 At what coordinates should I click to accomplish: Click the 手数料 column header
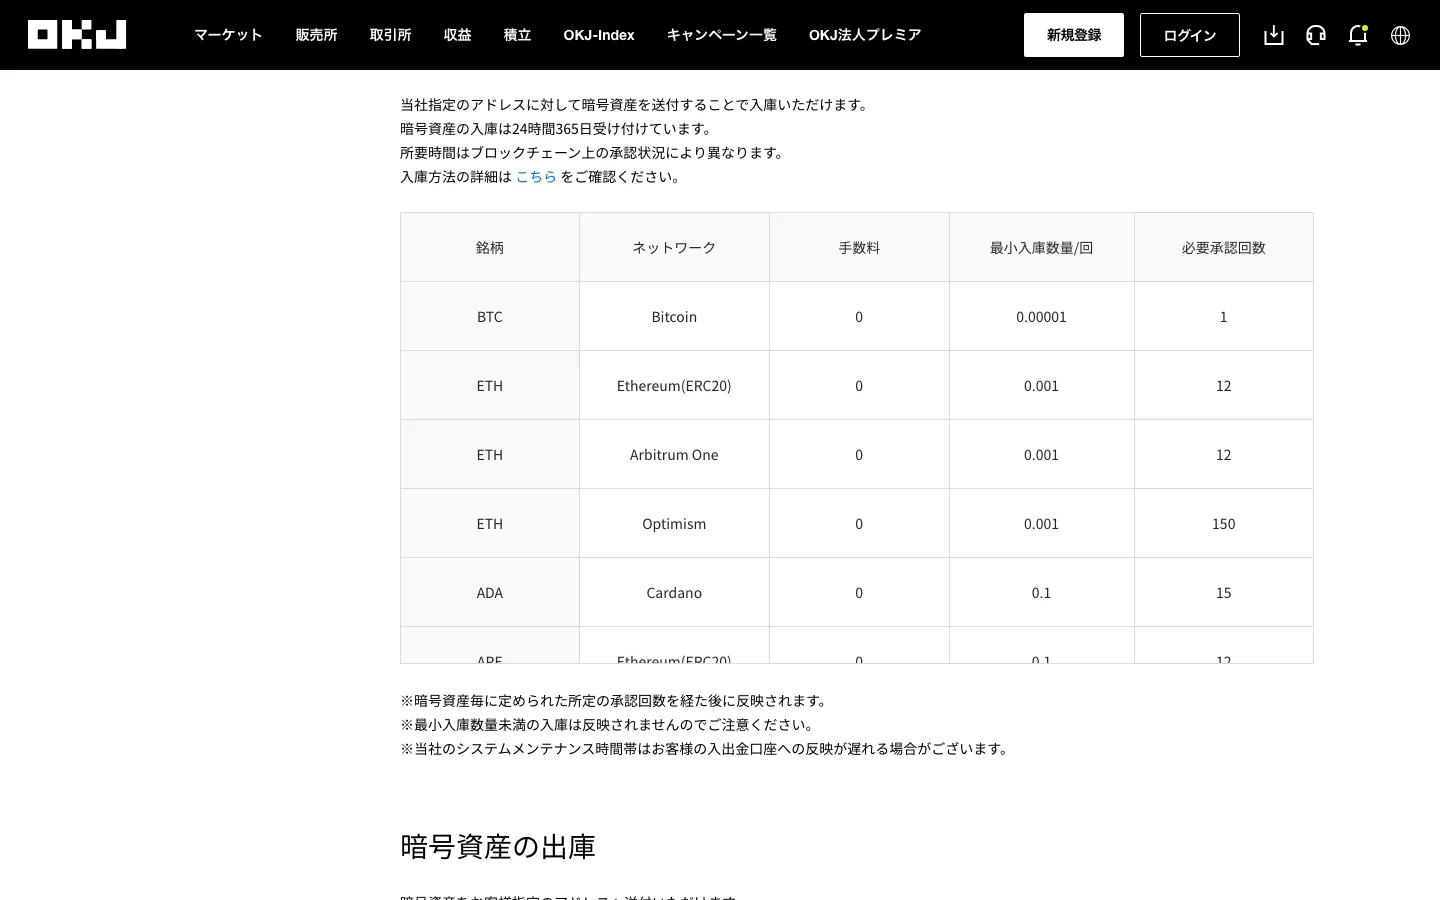point(859,247)
